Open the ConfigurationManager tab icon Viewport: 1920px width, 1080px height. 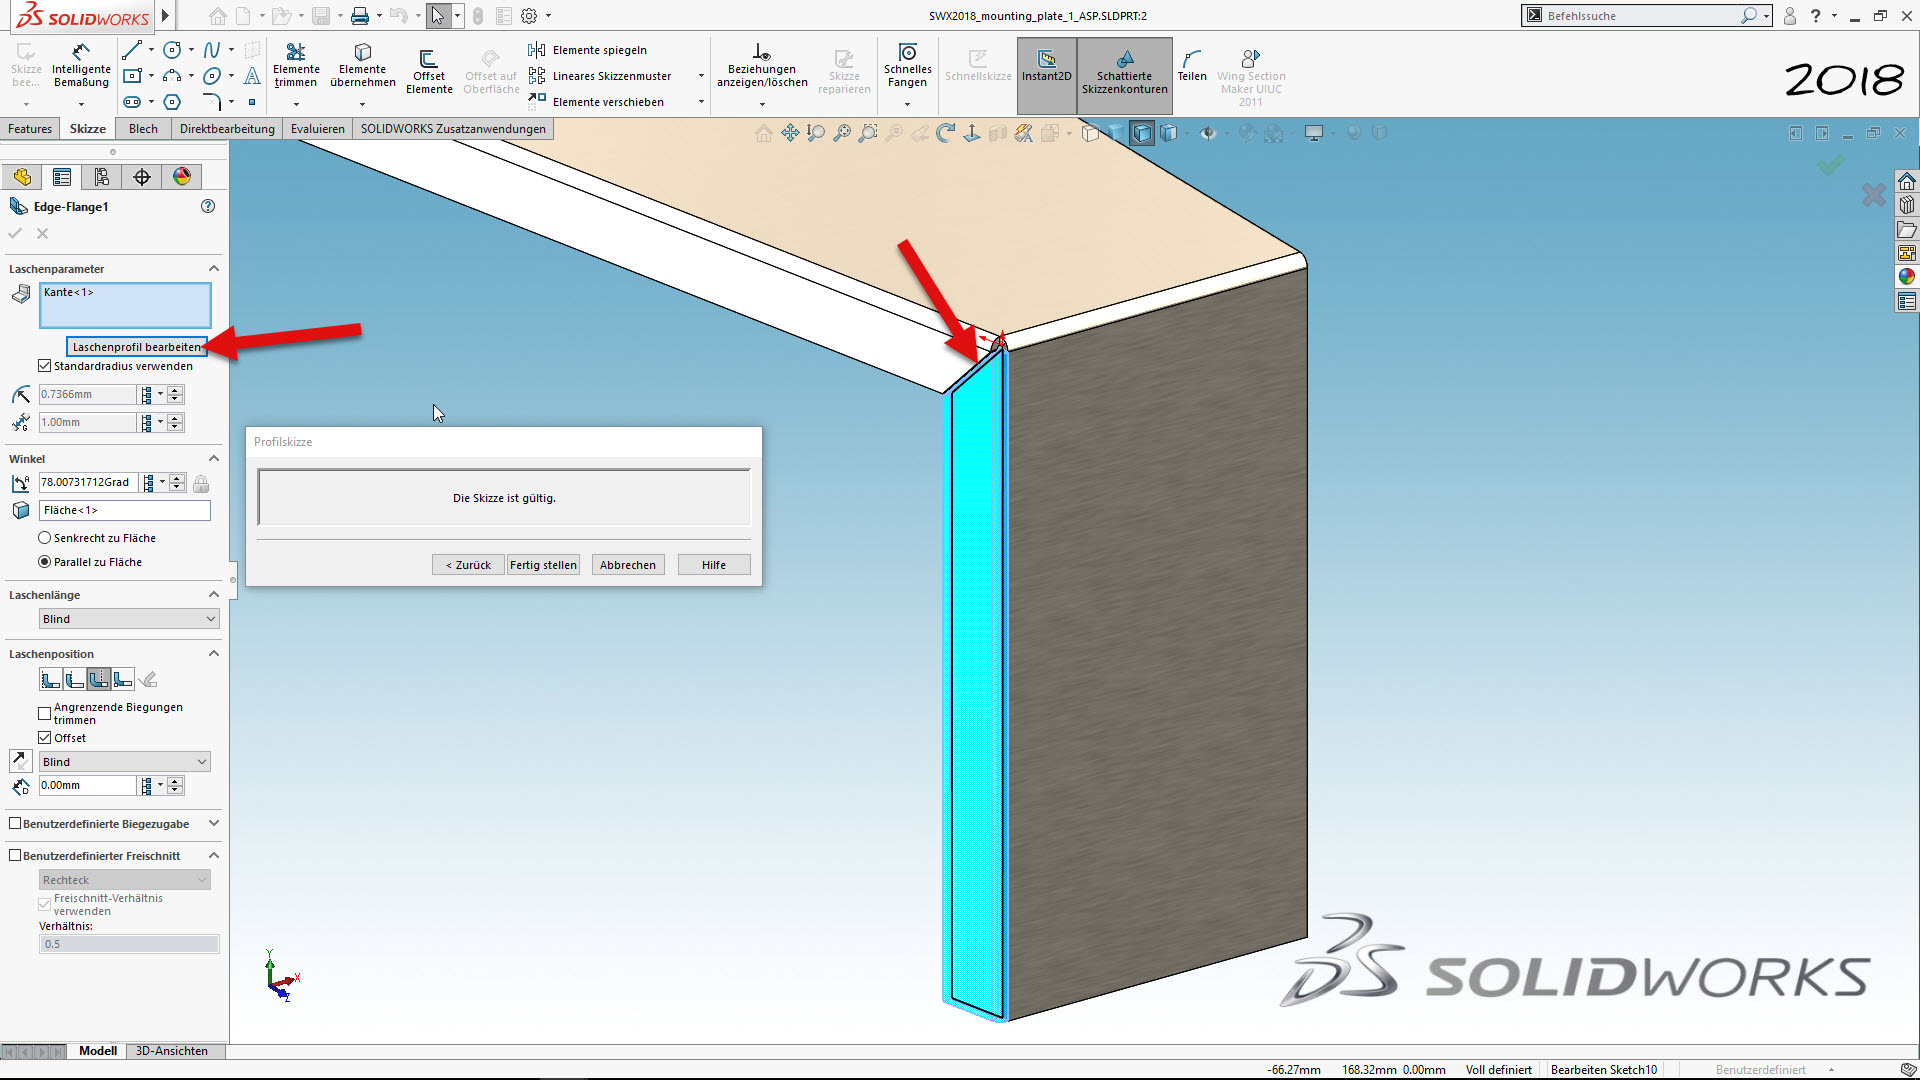[102, 177]
